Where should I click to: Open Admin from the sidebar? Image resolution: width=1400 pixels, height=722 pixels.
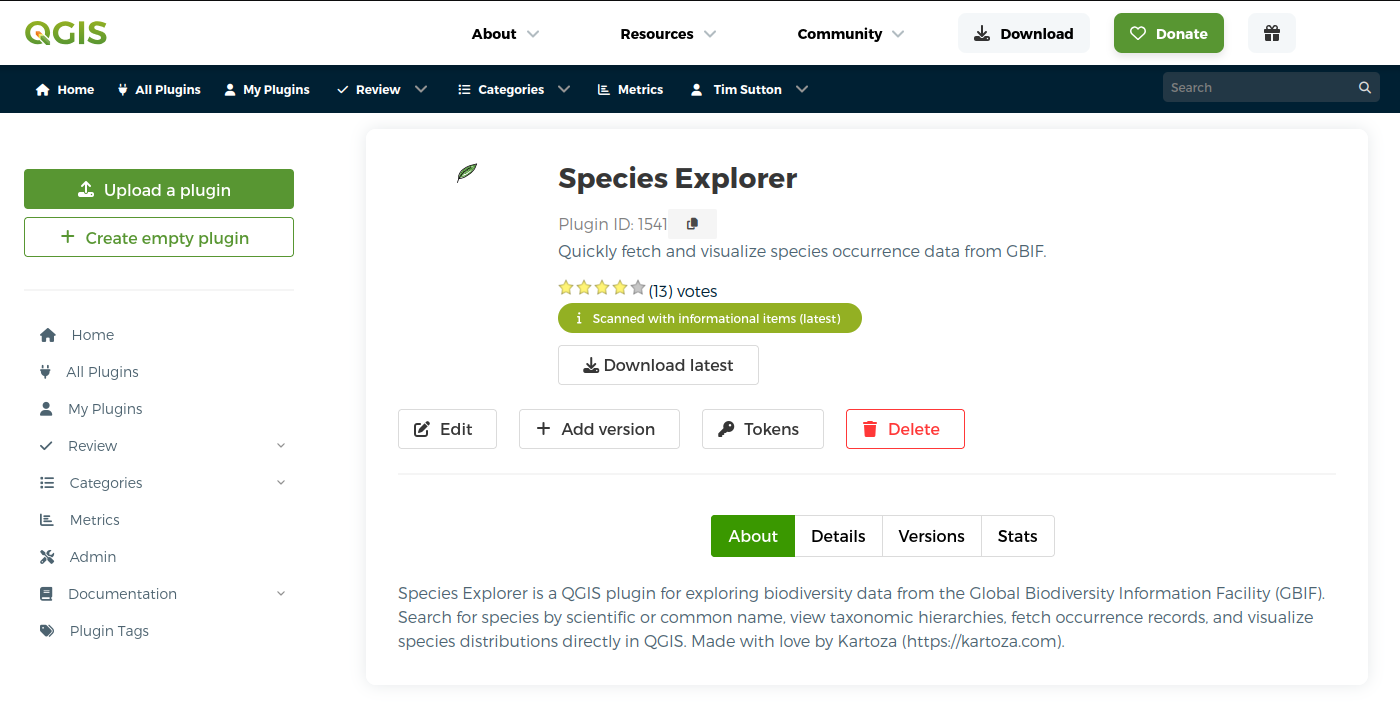(x=92, y=557)
